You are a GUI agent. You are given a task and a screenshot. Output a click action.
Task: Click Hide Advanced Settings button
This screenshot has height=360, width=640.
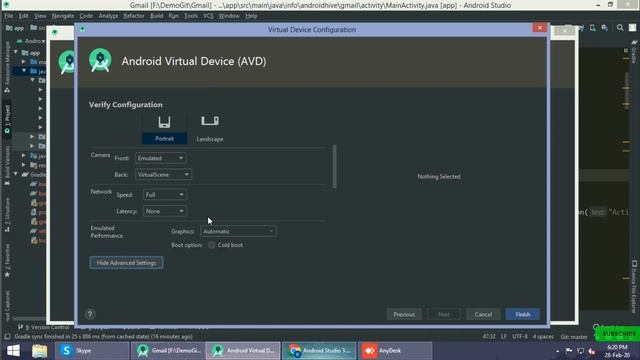[127, 263]
